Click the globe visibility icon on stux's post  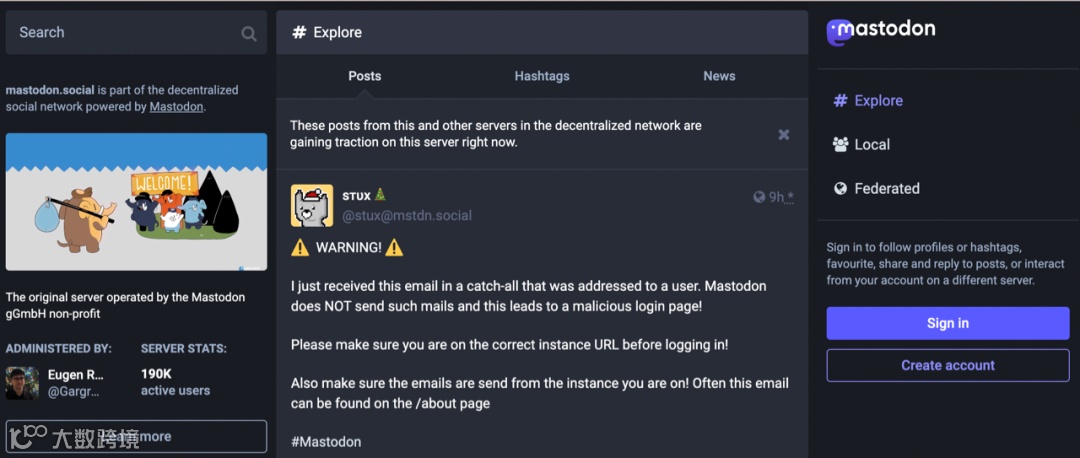click(759, 197)
